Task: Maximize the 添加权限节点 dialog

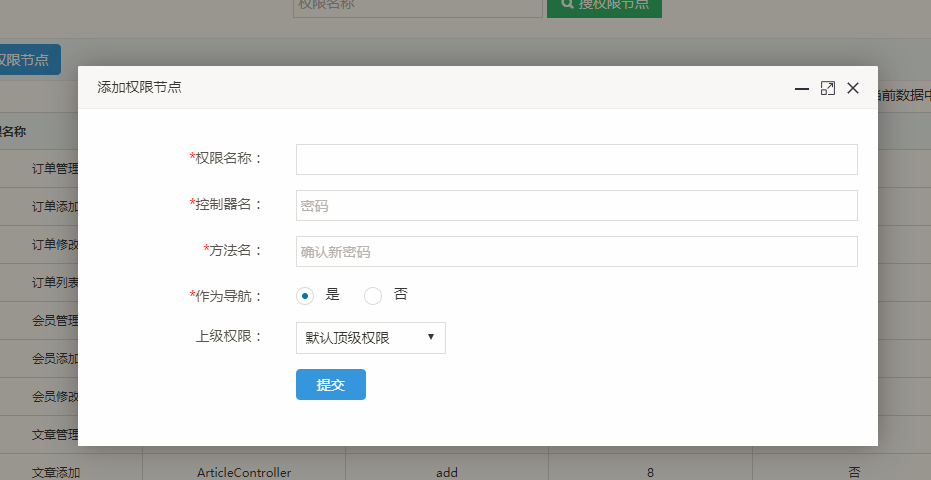Action: click(827, 88)
